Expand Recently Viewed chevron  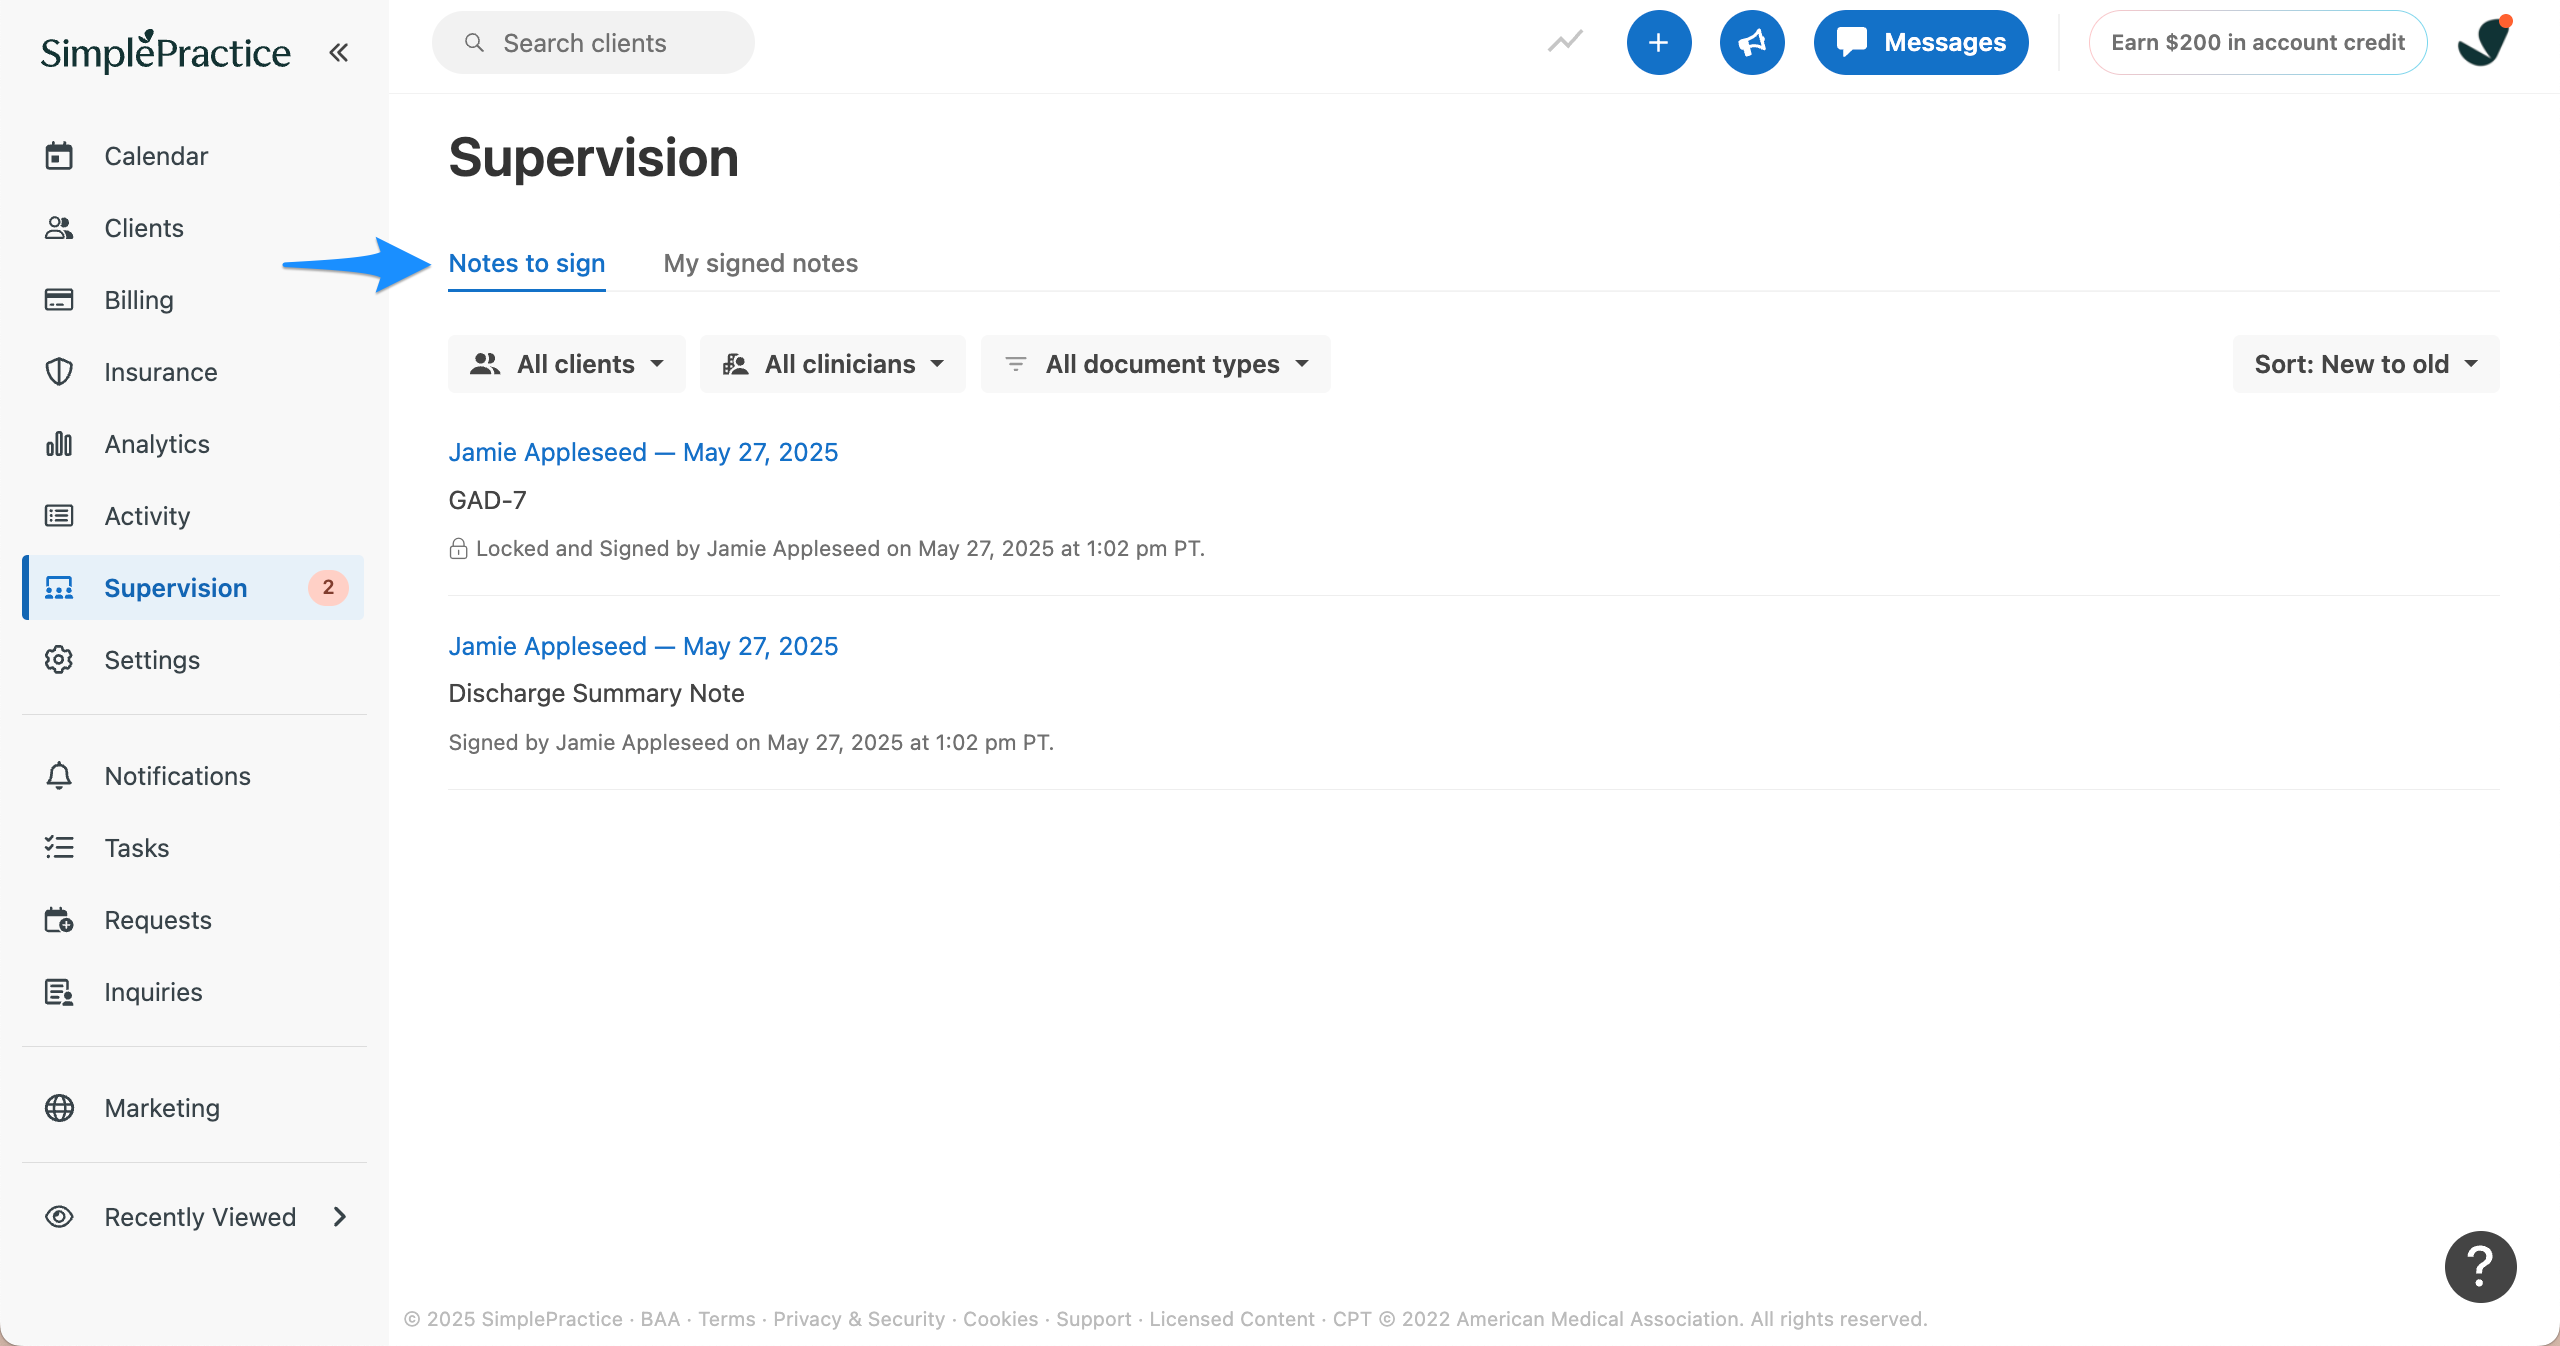click(x=339, y=1217)
